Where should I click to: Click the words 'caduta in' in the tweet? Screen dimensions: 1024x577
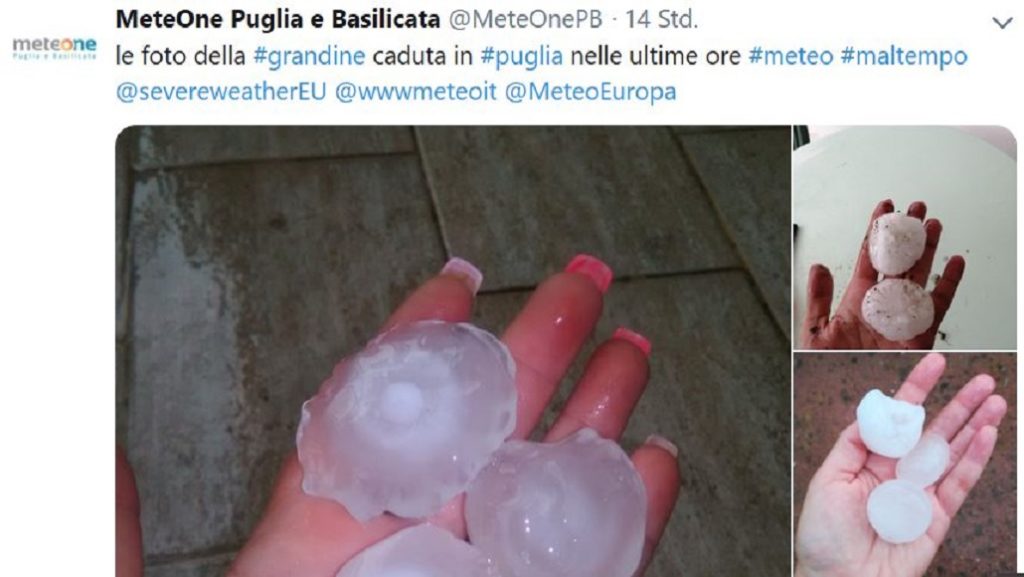(423, 56)
